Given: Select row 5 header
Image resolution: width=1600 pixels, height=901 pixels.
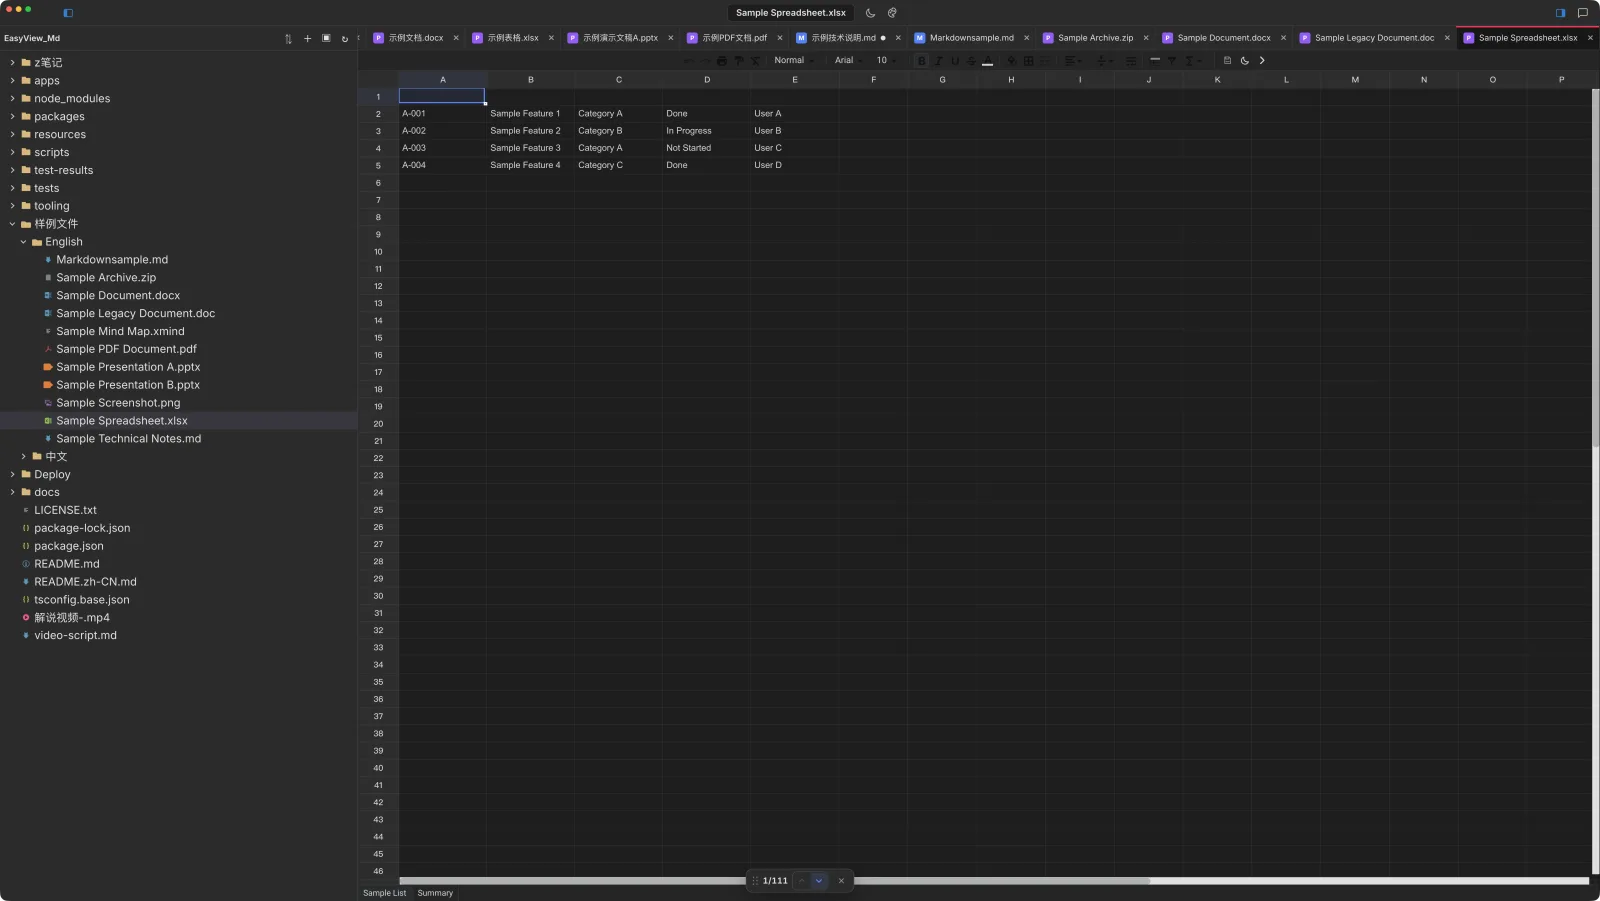Looking at the screenshot, I should click(x=378, y=166).
